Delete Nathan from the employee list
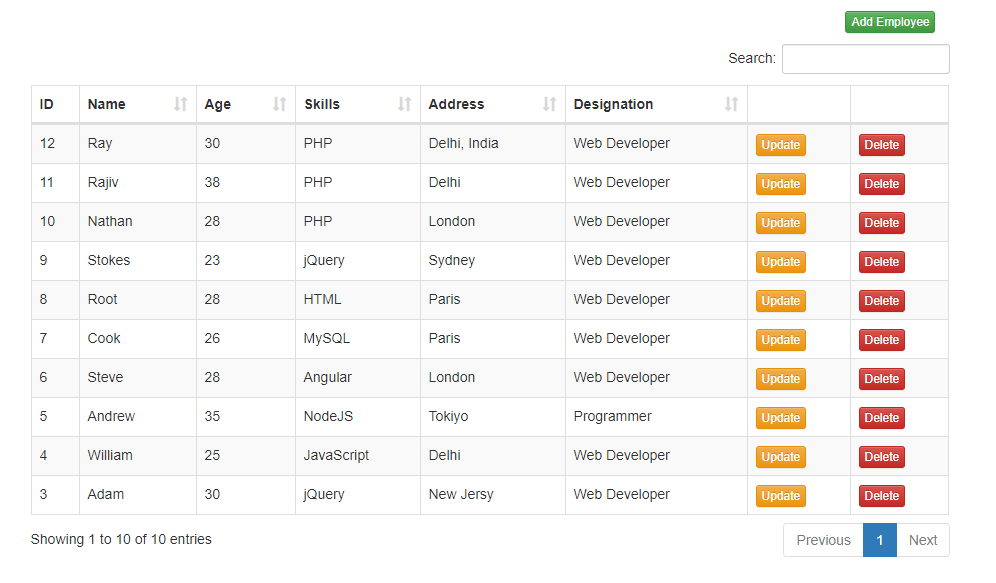Screen dimensions: 996x583 pyautogui.click(x=881, y=222)
